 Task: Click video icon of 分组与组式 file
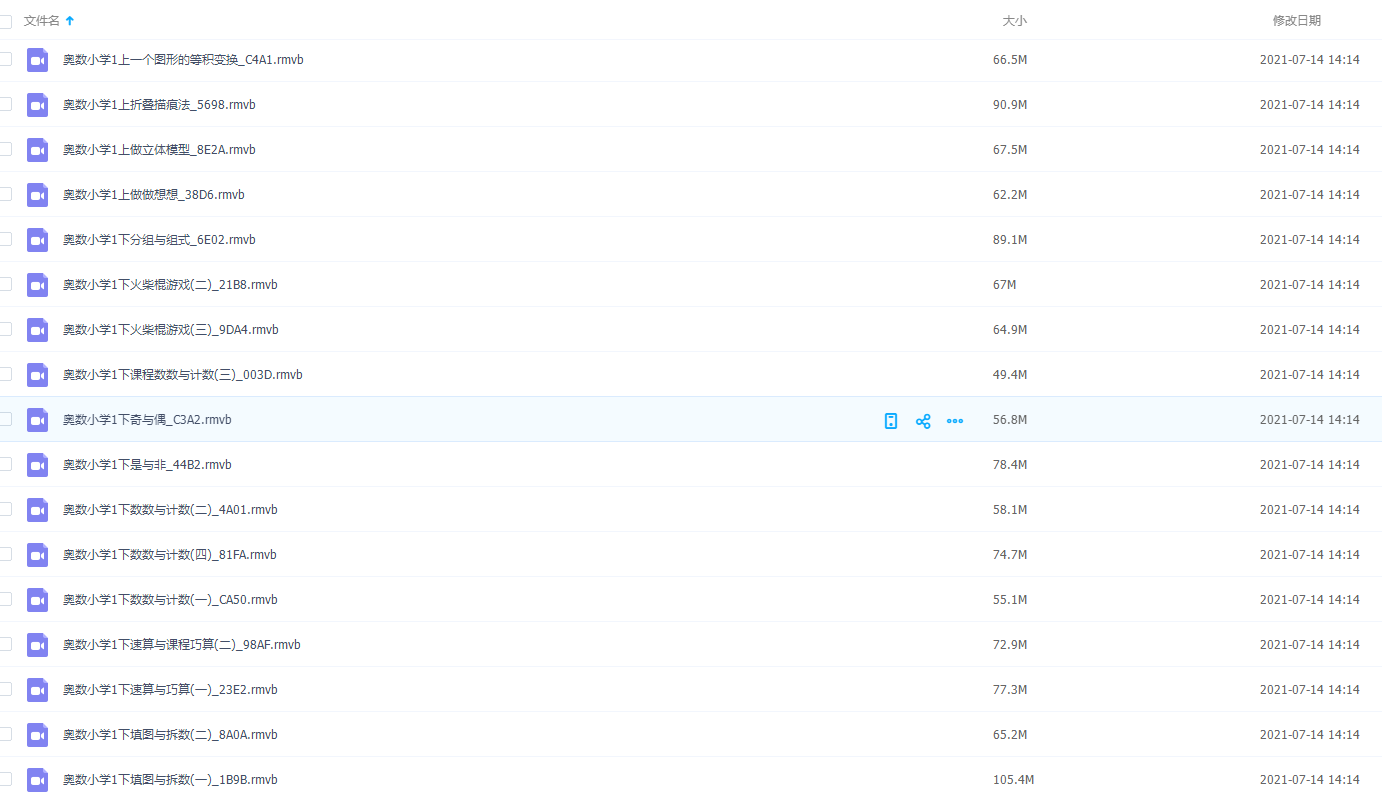coord(38,240)
